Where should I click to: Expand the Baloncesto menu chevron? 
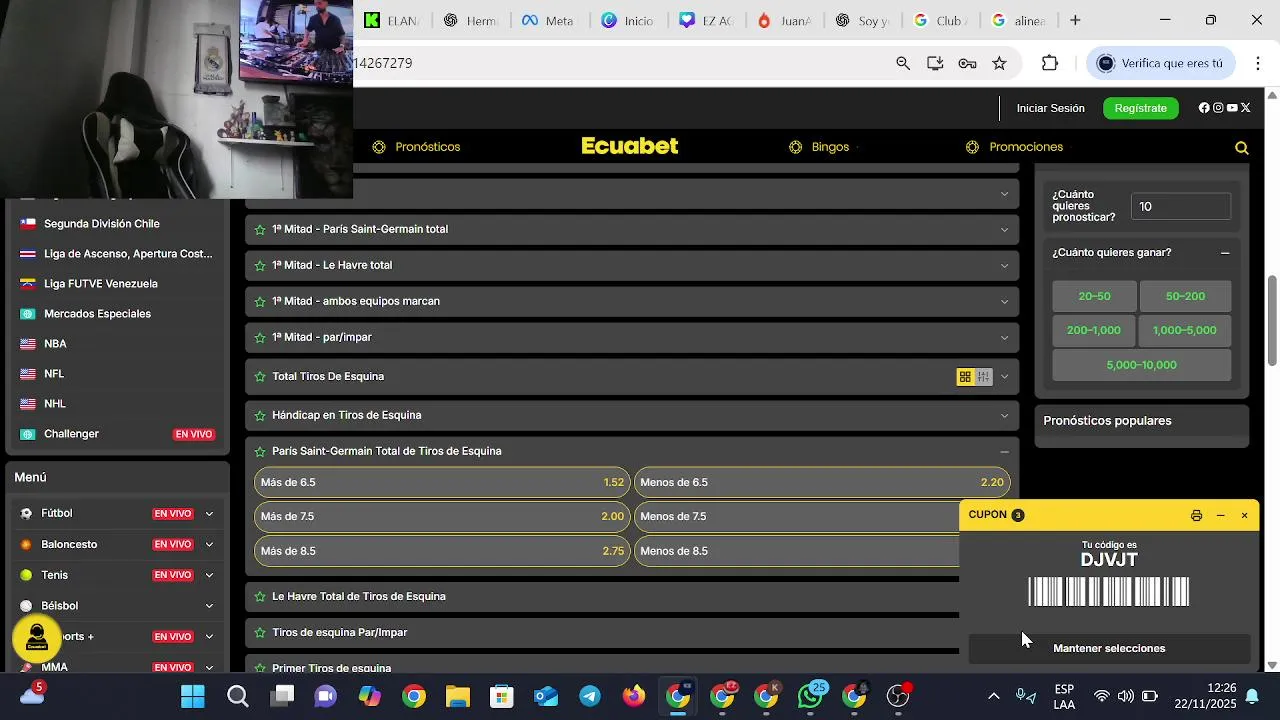point(209,545)
